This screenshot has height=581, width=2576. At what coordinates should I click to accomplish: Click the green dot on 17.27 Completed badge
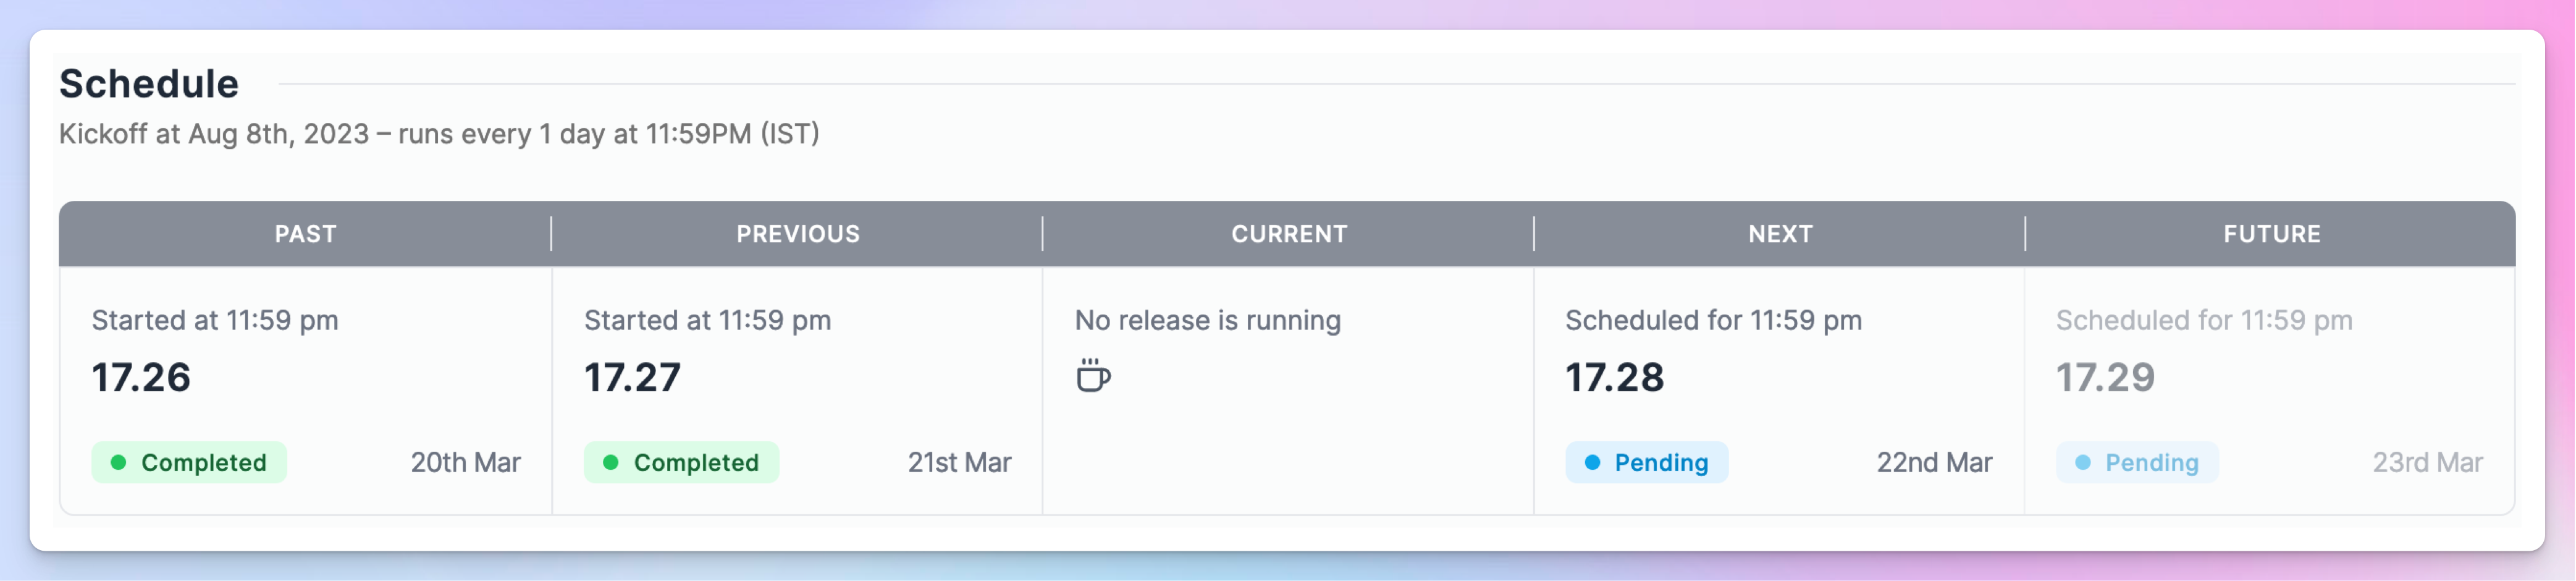610,462
